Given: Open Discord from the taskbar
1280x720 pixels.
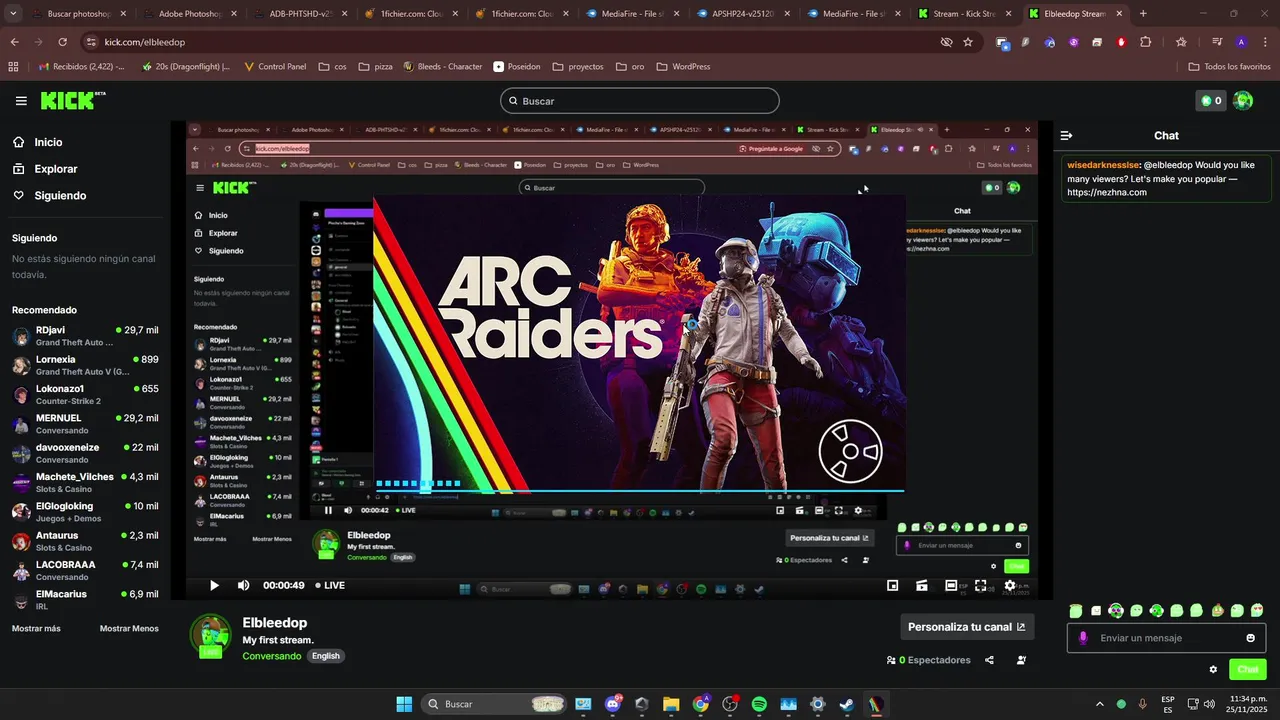Looking at the screenshot, I should (613, 704).
